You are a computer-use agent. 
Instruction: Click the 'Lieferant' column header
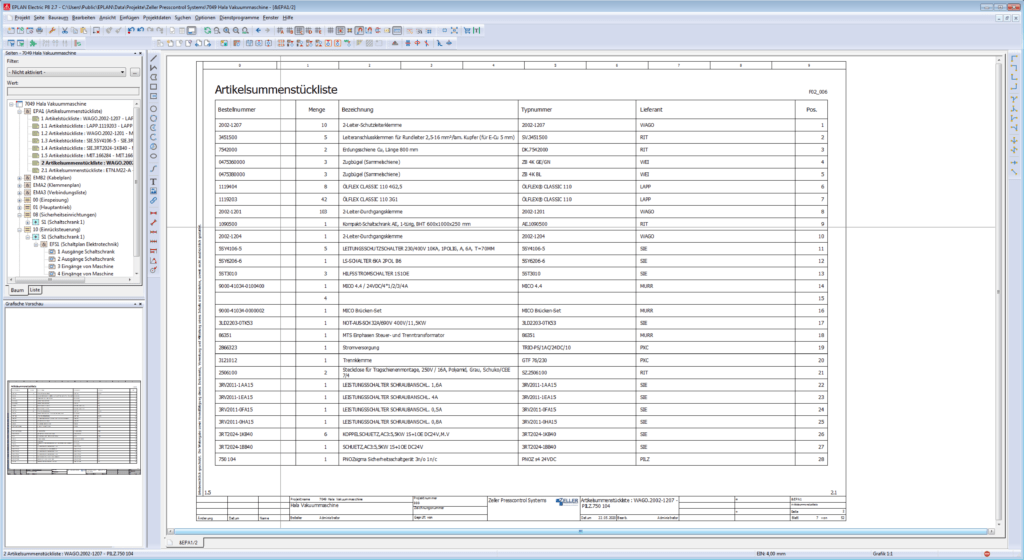pos(651,110)
